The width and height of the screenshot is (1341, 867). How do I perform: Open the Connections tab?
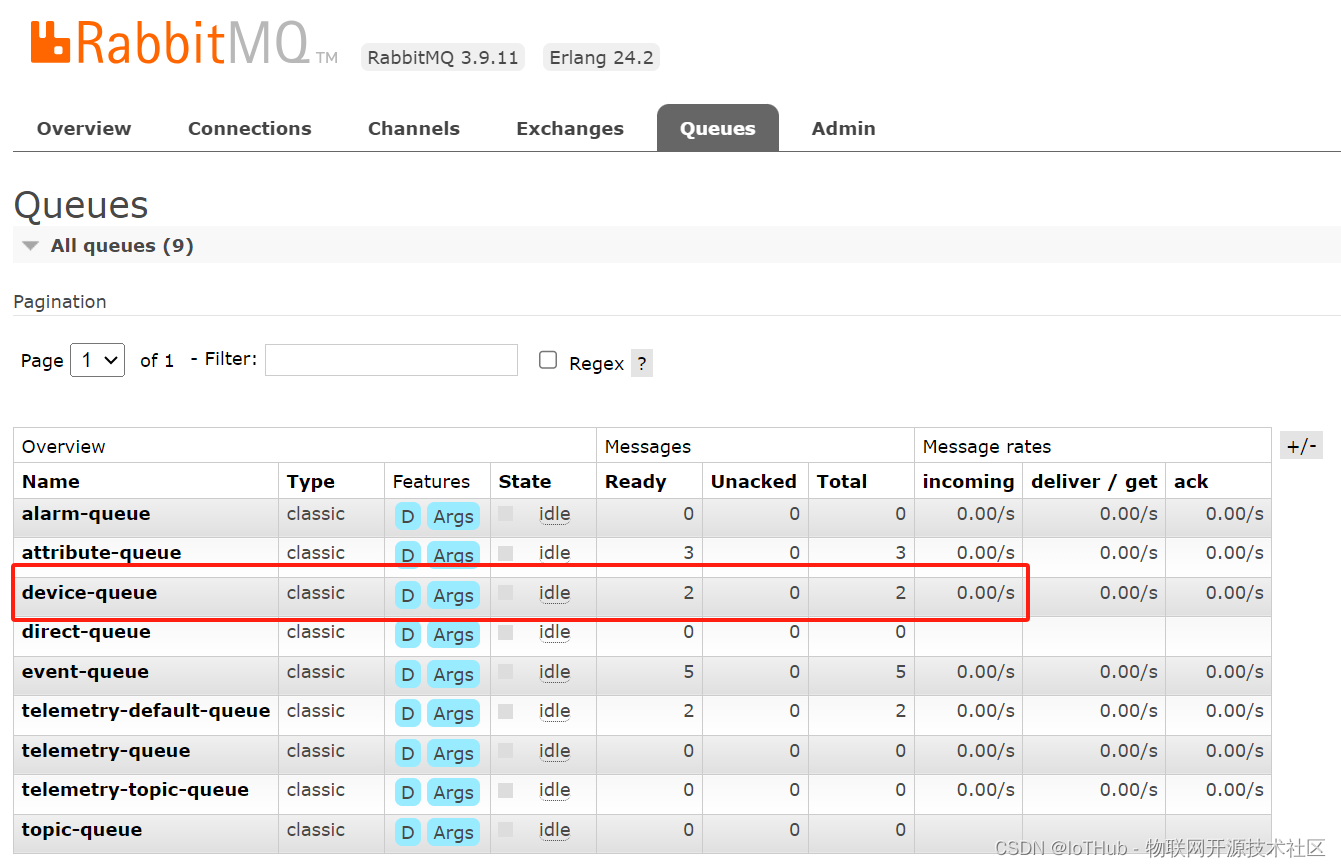250,128
